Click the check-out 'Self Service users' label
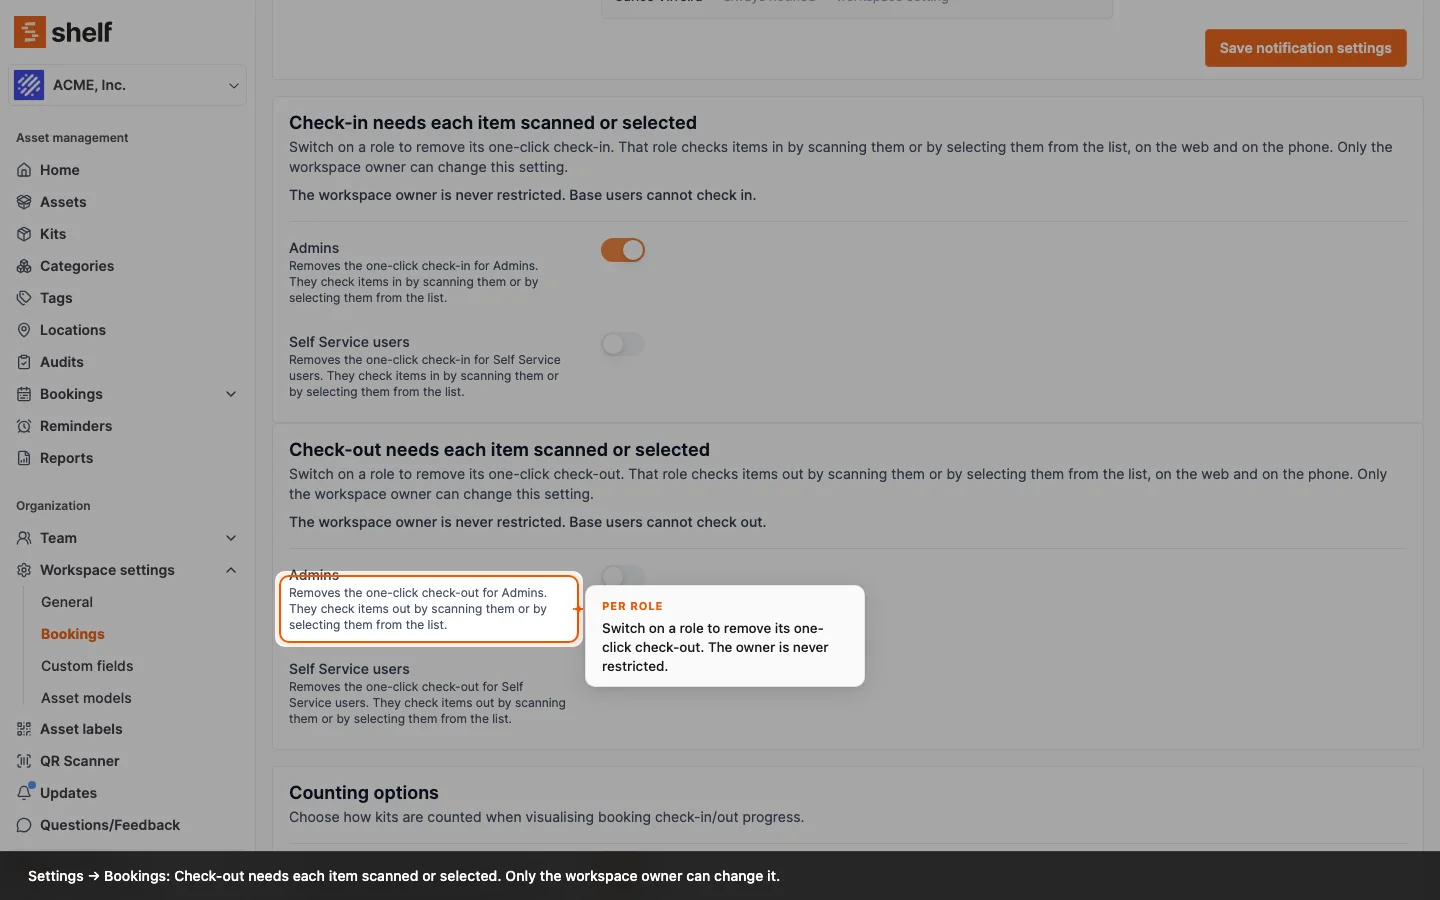Image resolution: width=1440 pixels, height=900 pixels. [349, 669]
